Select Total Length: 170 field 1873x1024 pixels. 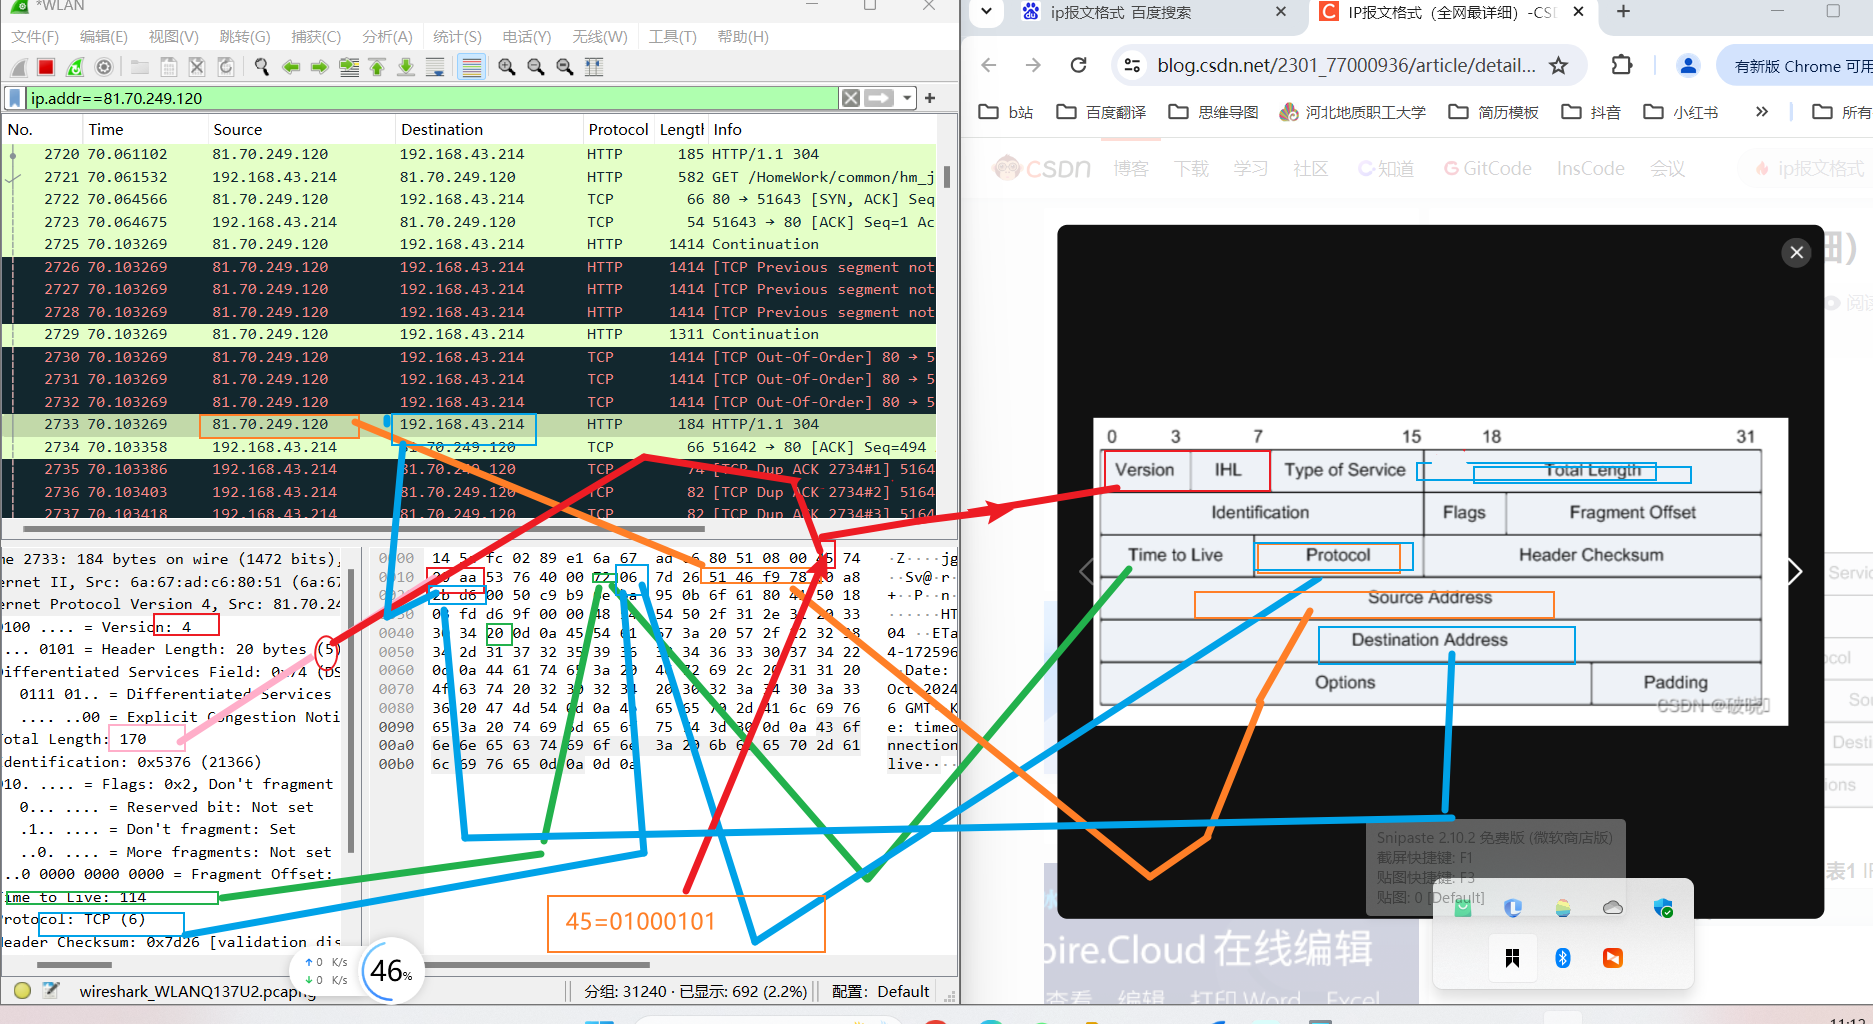(x=172, y=739)
